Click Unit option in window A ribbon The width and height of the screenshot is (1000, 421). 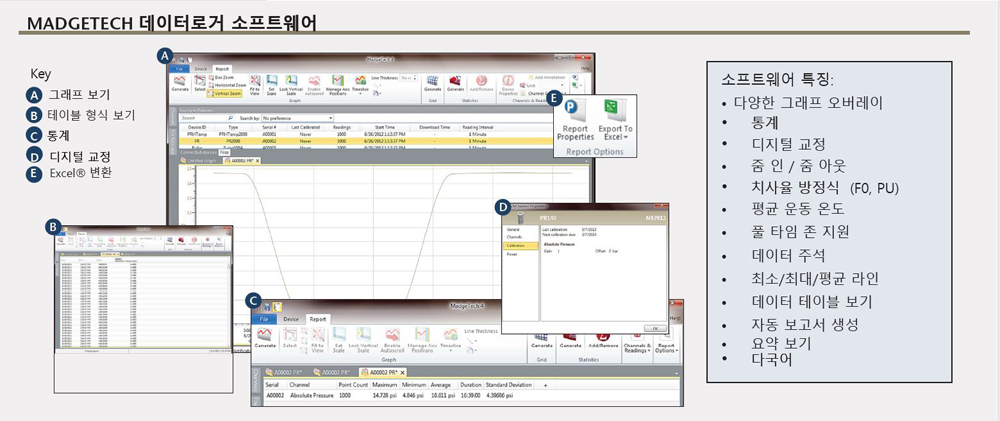point(526,85)
